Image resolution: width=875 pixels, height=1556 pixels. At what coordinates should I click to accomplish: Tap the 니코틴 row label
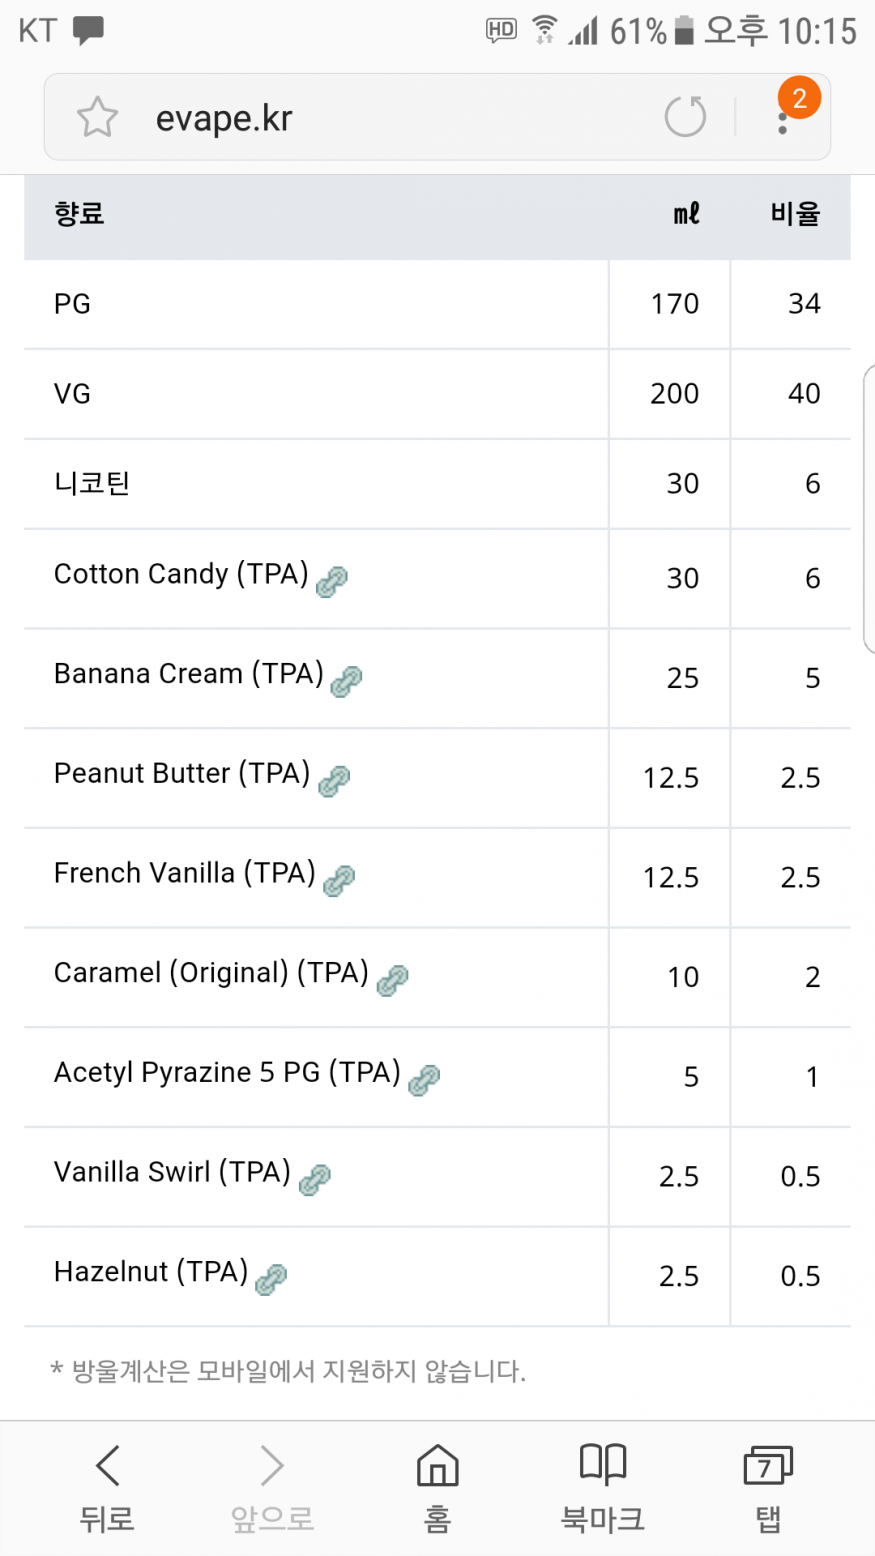pos(92,484)
